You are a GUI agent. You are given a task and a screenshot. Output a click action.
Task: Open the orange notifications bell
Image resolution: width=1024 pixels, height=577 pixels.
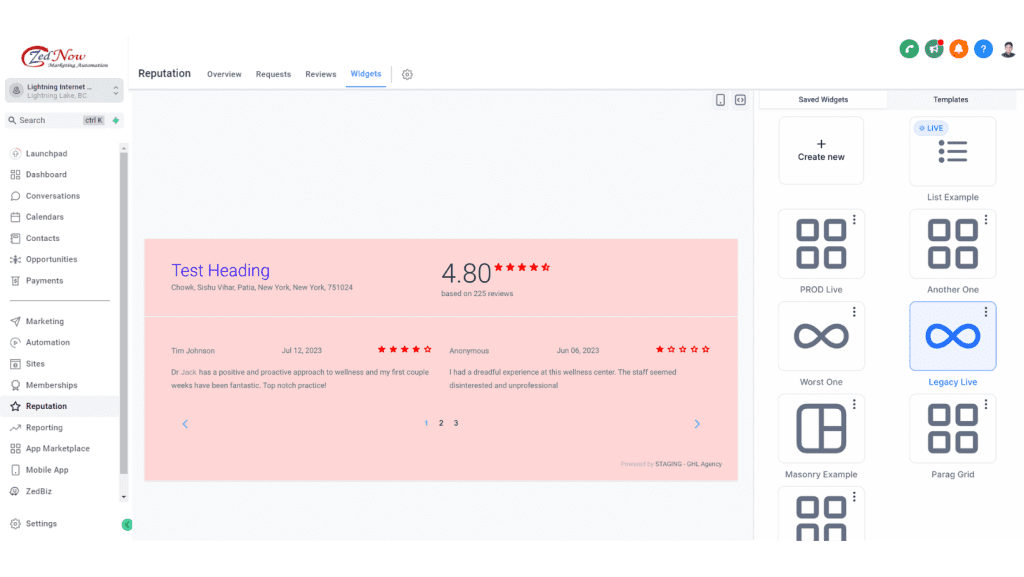[958, 48]
